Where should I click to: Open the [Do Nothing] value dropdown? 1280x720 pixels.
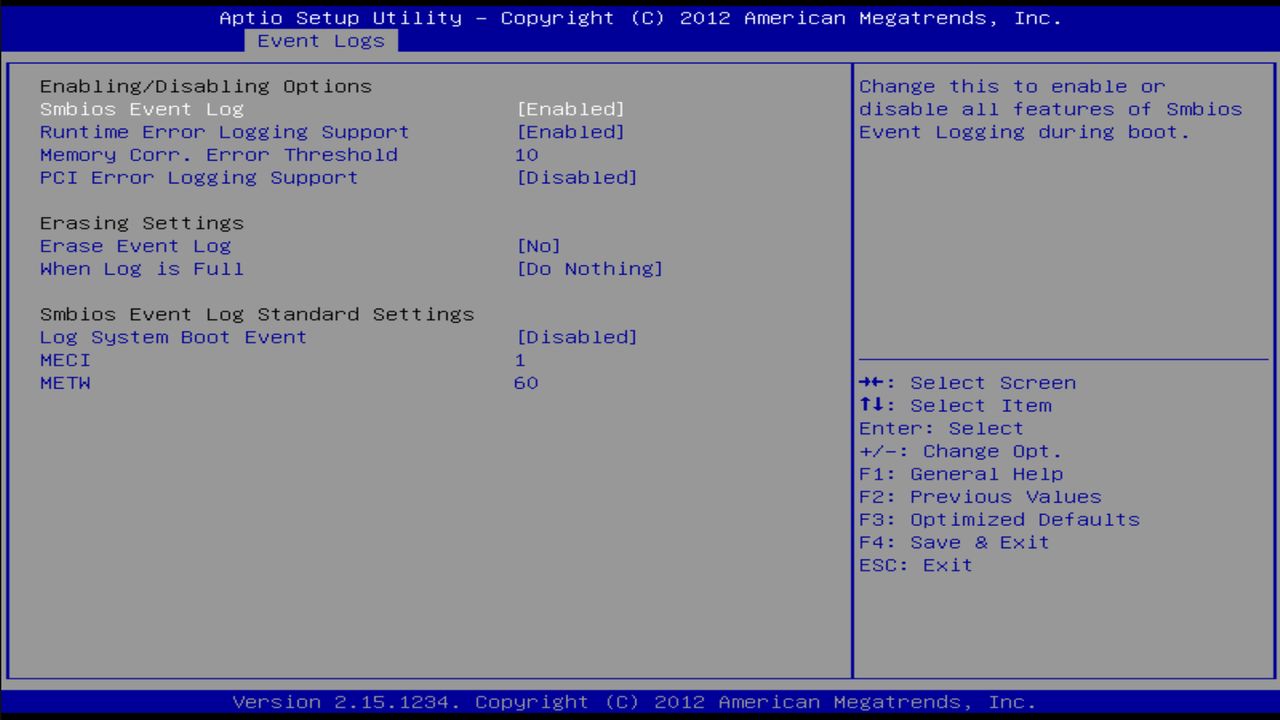coord(590,269)
